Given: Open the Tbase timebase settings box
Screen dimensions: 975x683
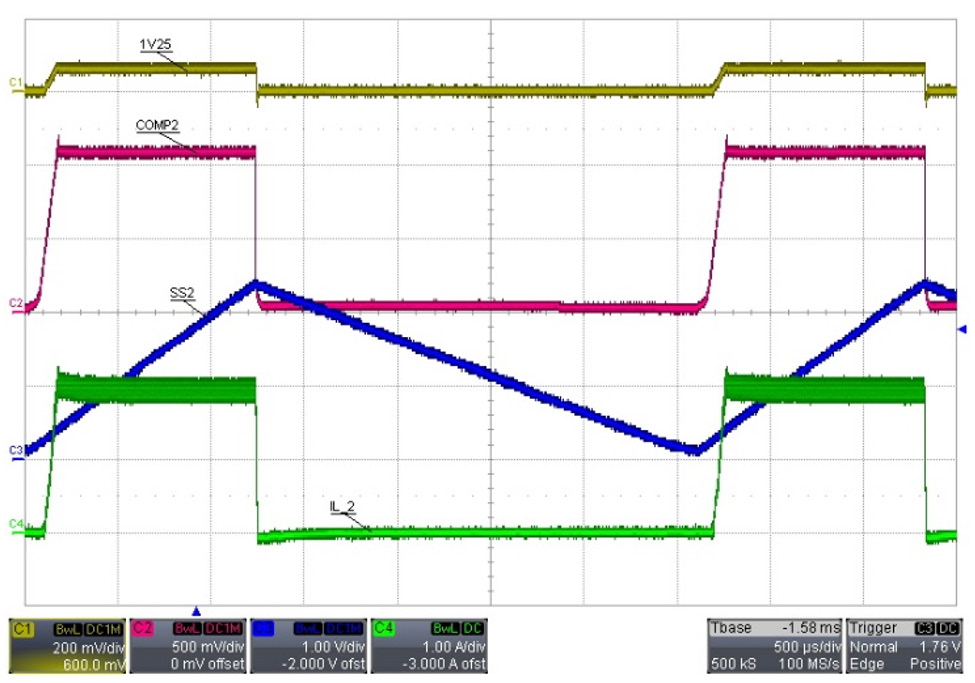Looking at the screenshot, I should point(773,647).
